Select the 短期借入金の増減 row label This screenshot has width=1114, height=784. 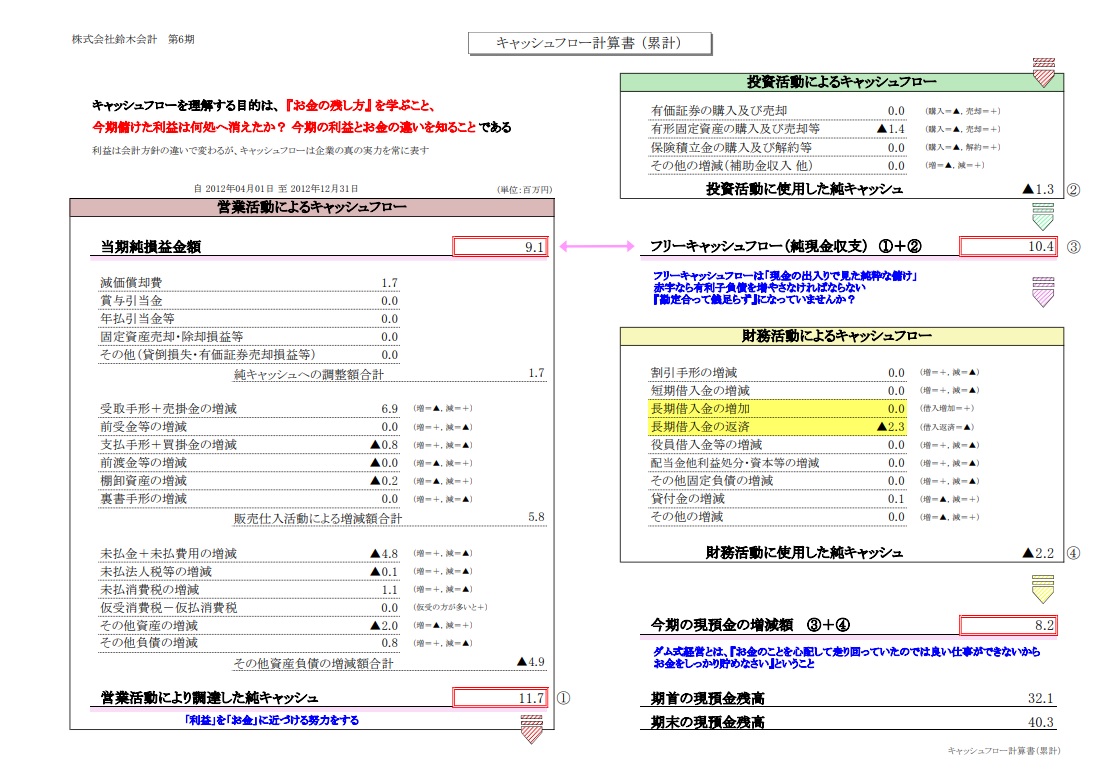[700, 391]
